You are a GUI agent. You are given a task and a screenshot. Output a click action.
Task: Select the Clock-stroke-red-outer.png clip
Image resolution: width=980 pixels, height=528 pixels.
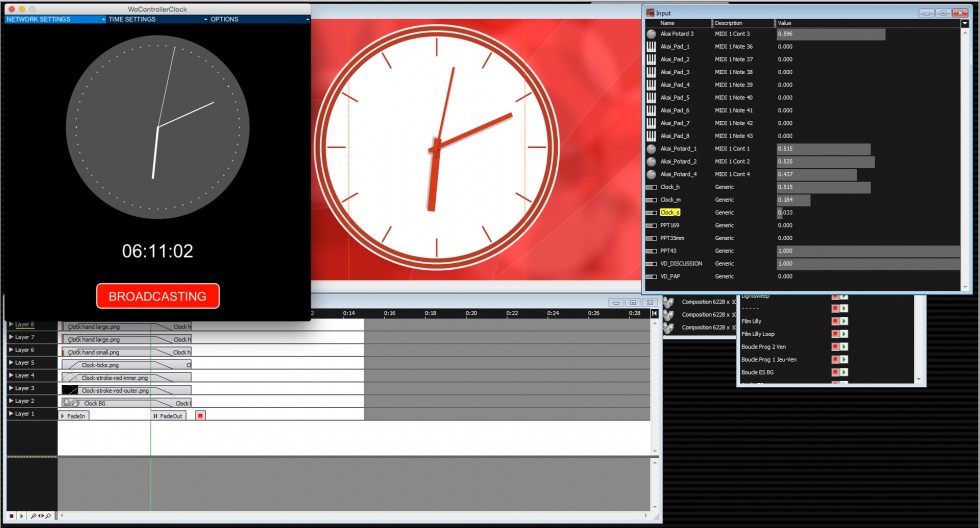[x=126, y=391]
